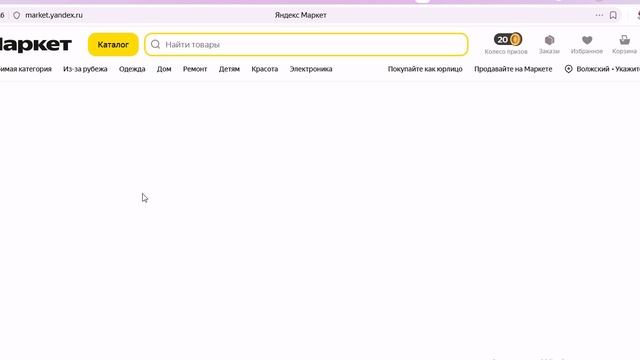Open the Корзина basket icon
Screen dimensions: 640x360
pyautogui.click(x=624, y=40)
